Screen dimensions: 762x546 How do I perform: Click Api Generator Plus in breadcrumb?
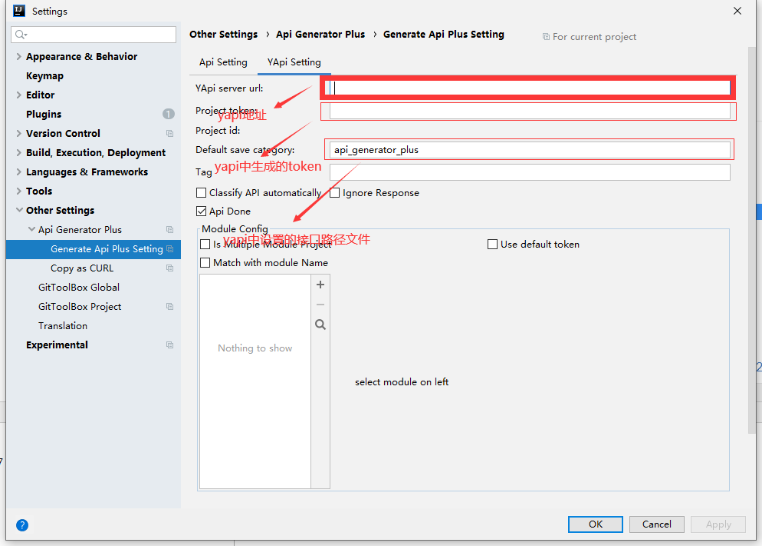coord(320,34)
